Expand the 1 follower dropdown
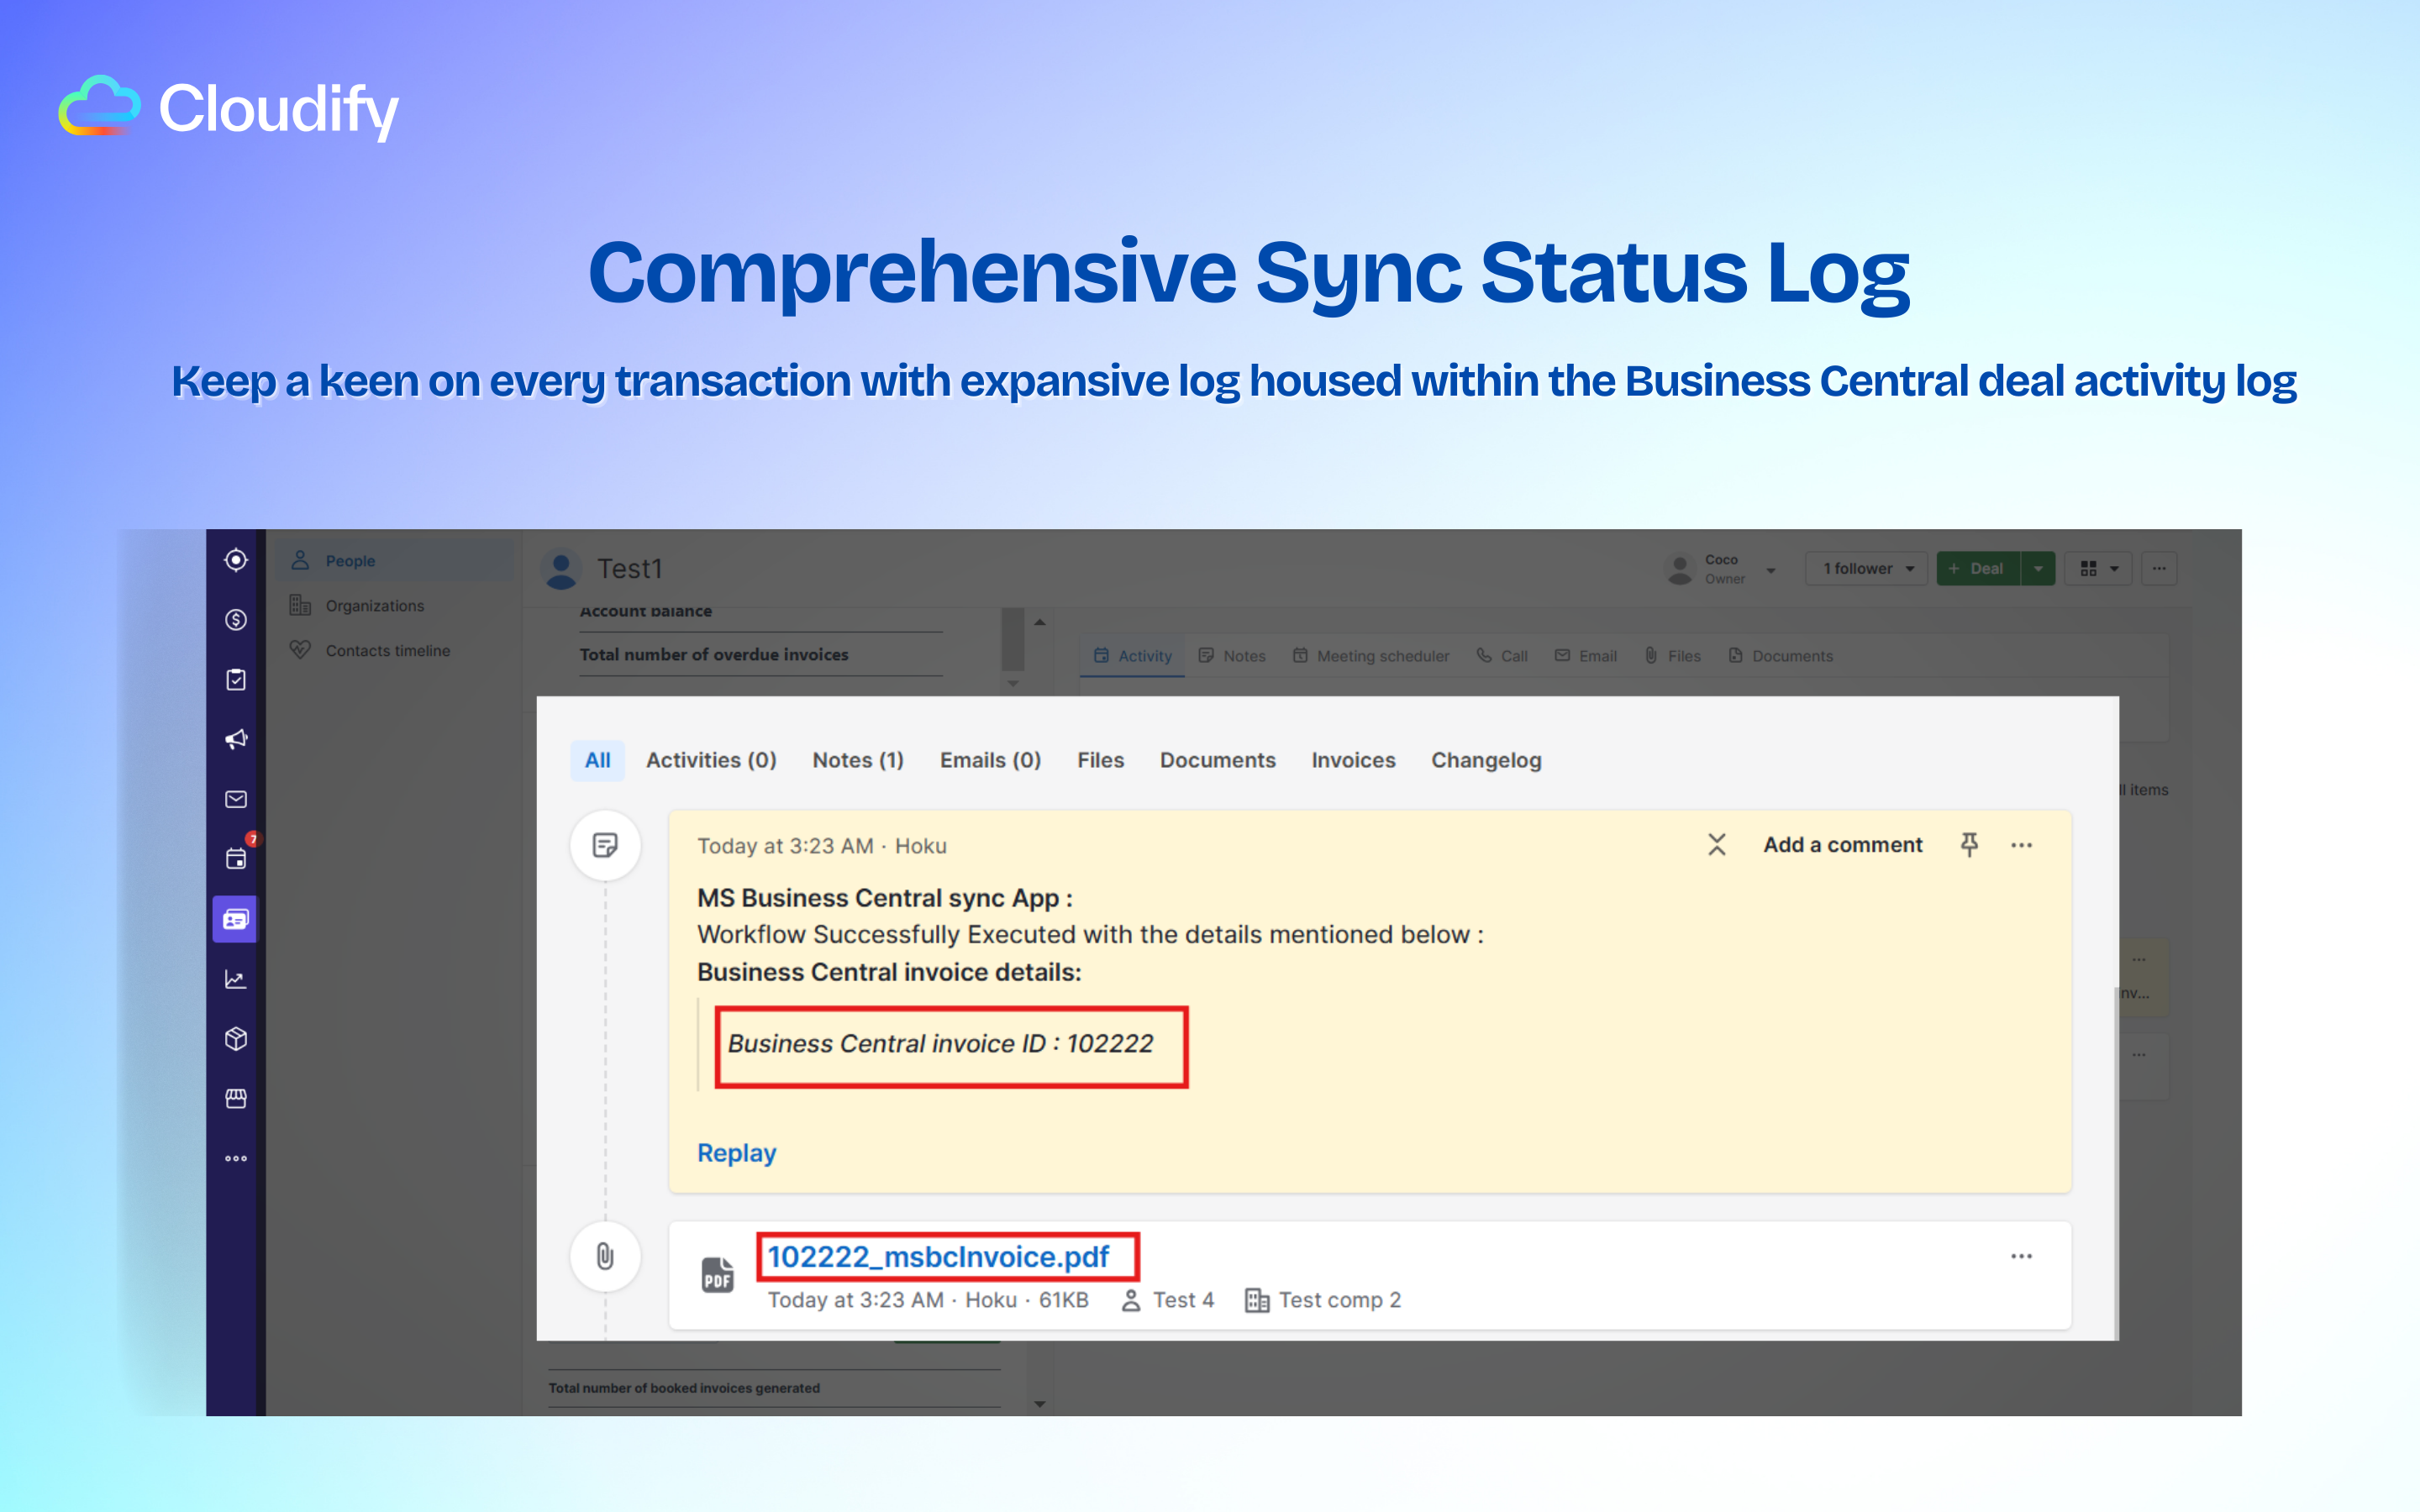This screenshot has height=1512, width=2420. pyautogui.click(x=1866, y=568)
